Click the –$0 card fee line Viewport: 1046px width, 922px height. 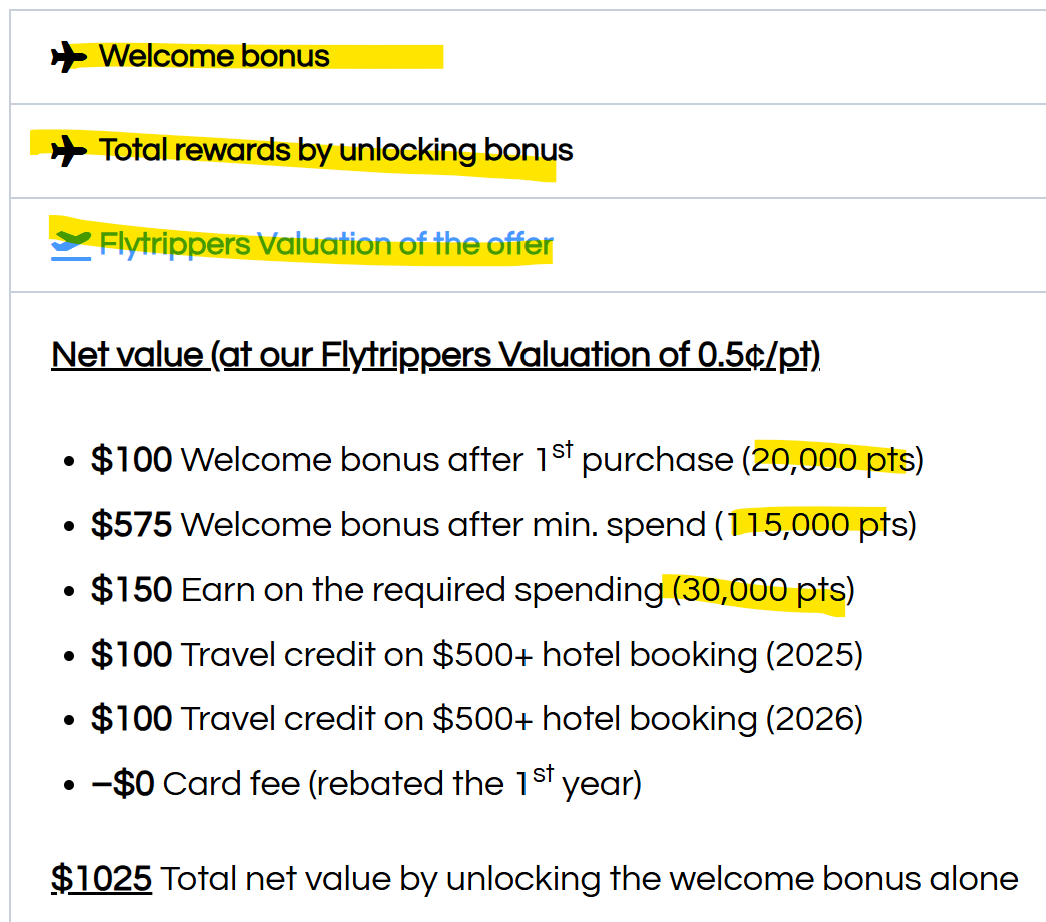(366, 782)
